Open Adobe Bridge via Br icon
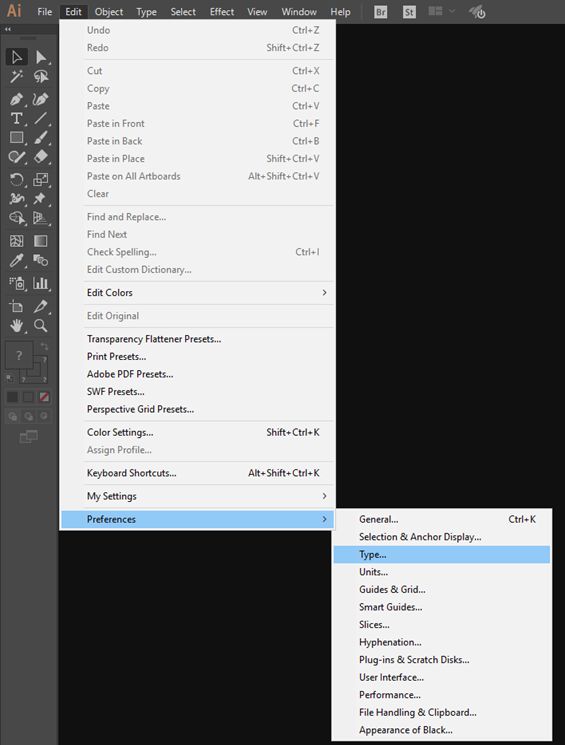Viewport: 565px width, 745px height. [381, 12]
